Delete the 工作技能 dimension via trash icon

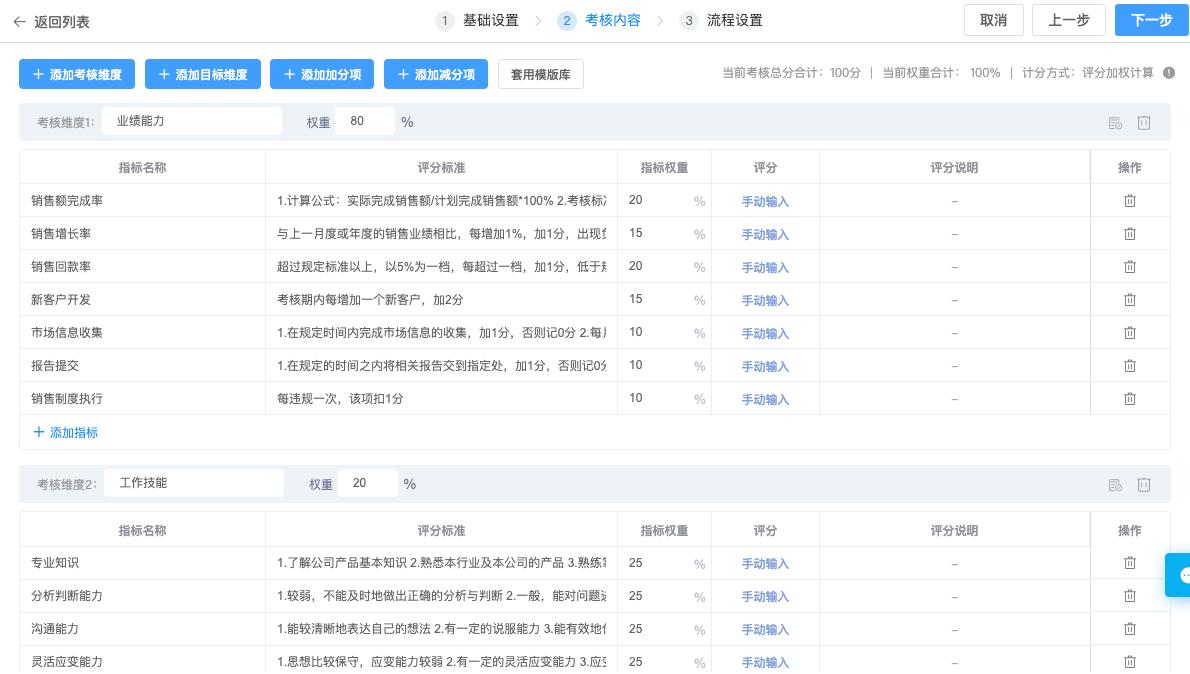[1144, 484]
